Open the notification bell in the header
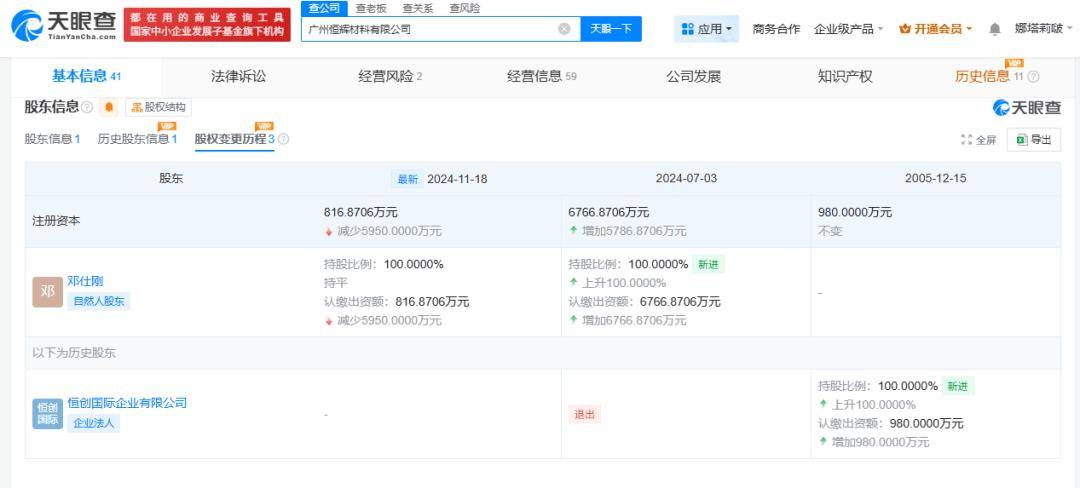The height and width of the screenshot is (488, 1080). (x=995, y=29)
